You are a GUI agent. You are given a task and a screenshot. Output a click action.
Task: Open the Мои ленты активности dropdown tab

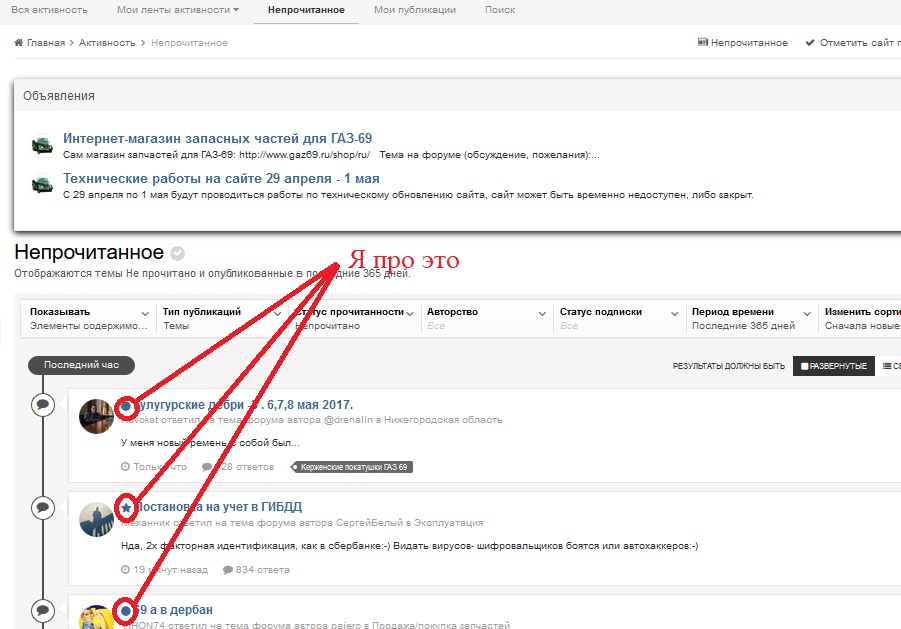[x=178, y=10]
